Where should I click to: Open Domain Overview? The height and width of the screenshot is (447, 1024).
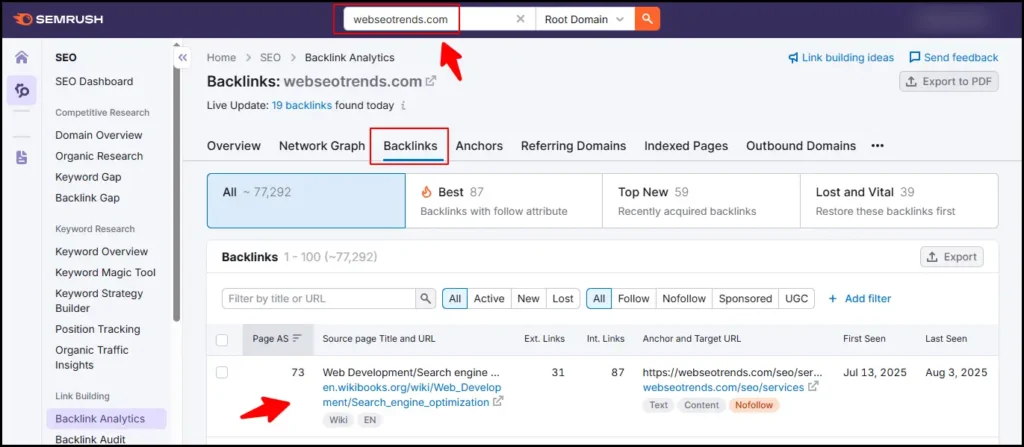tap(99, 135)
